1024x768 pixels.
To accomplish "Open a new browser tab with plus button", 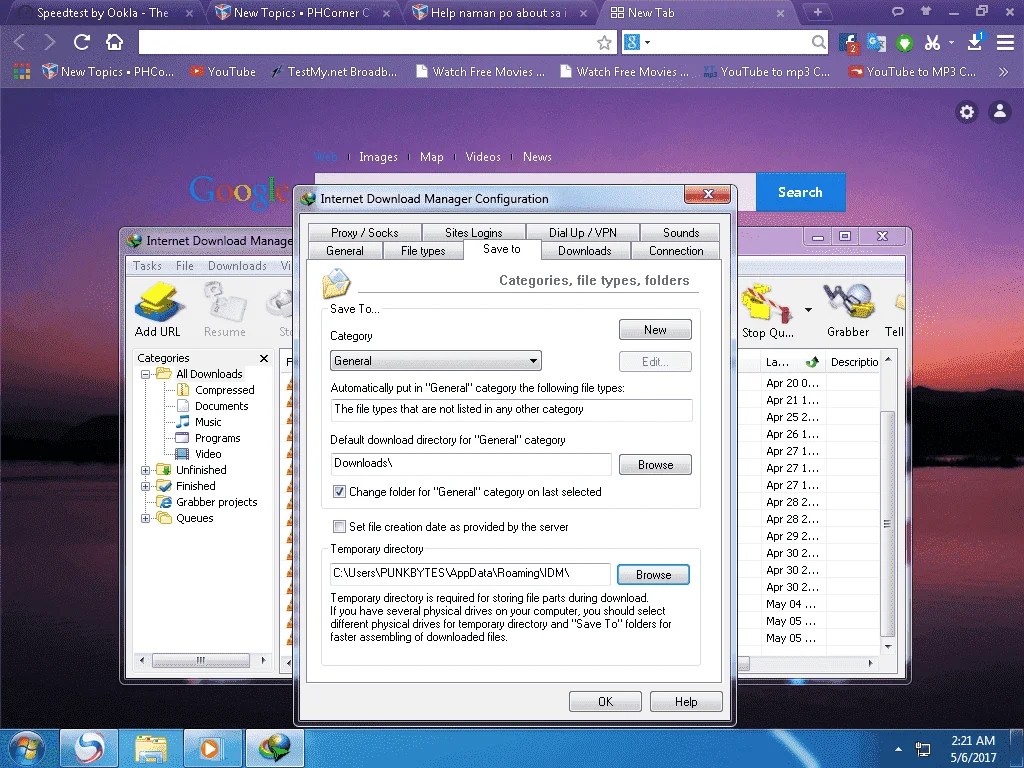I will pos(818,12).
